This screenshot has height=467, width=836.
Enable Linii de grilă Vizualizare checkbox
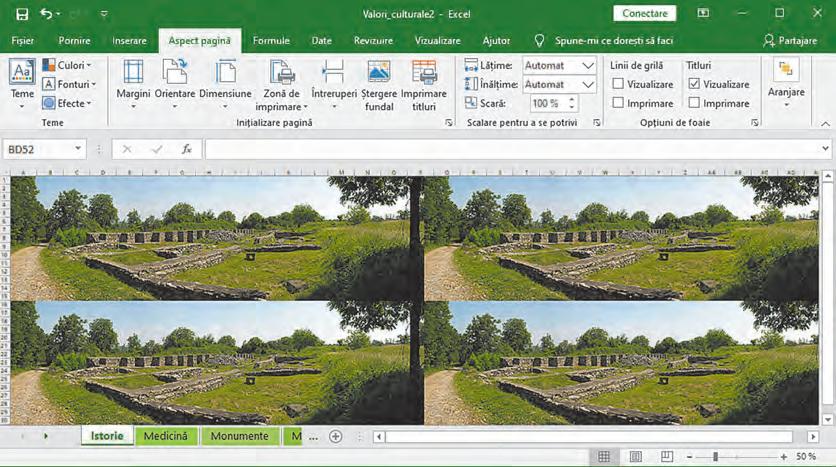pos(618,84)
